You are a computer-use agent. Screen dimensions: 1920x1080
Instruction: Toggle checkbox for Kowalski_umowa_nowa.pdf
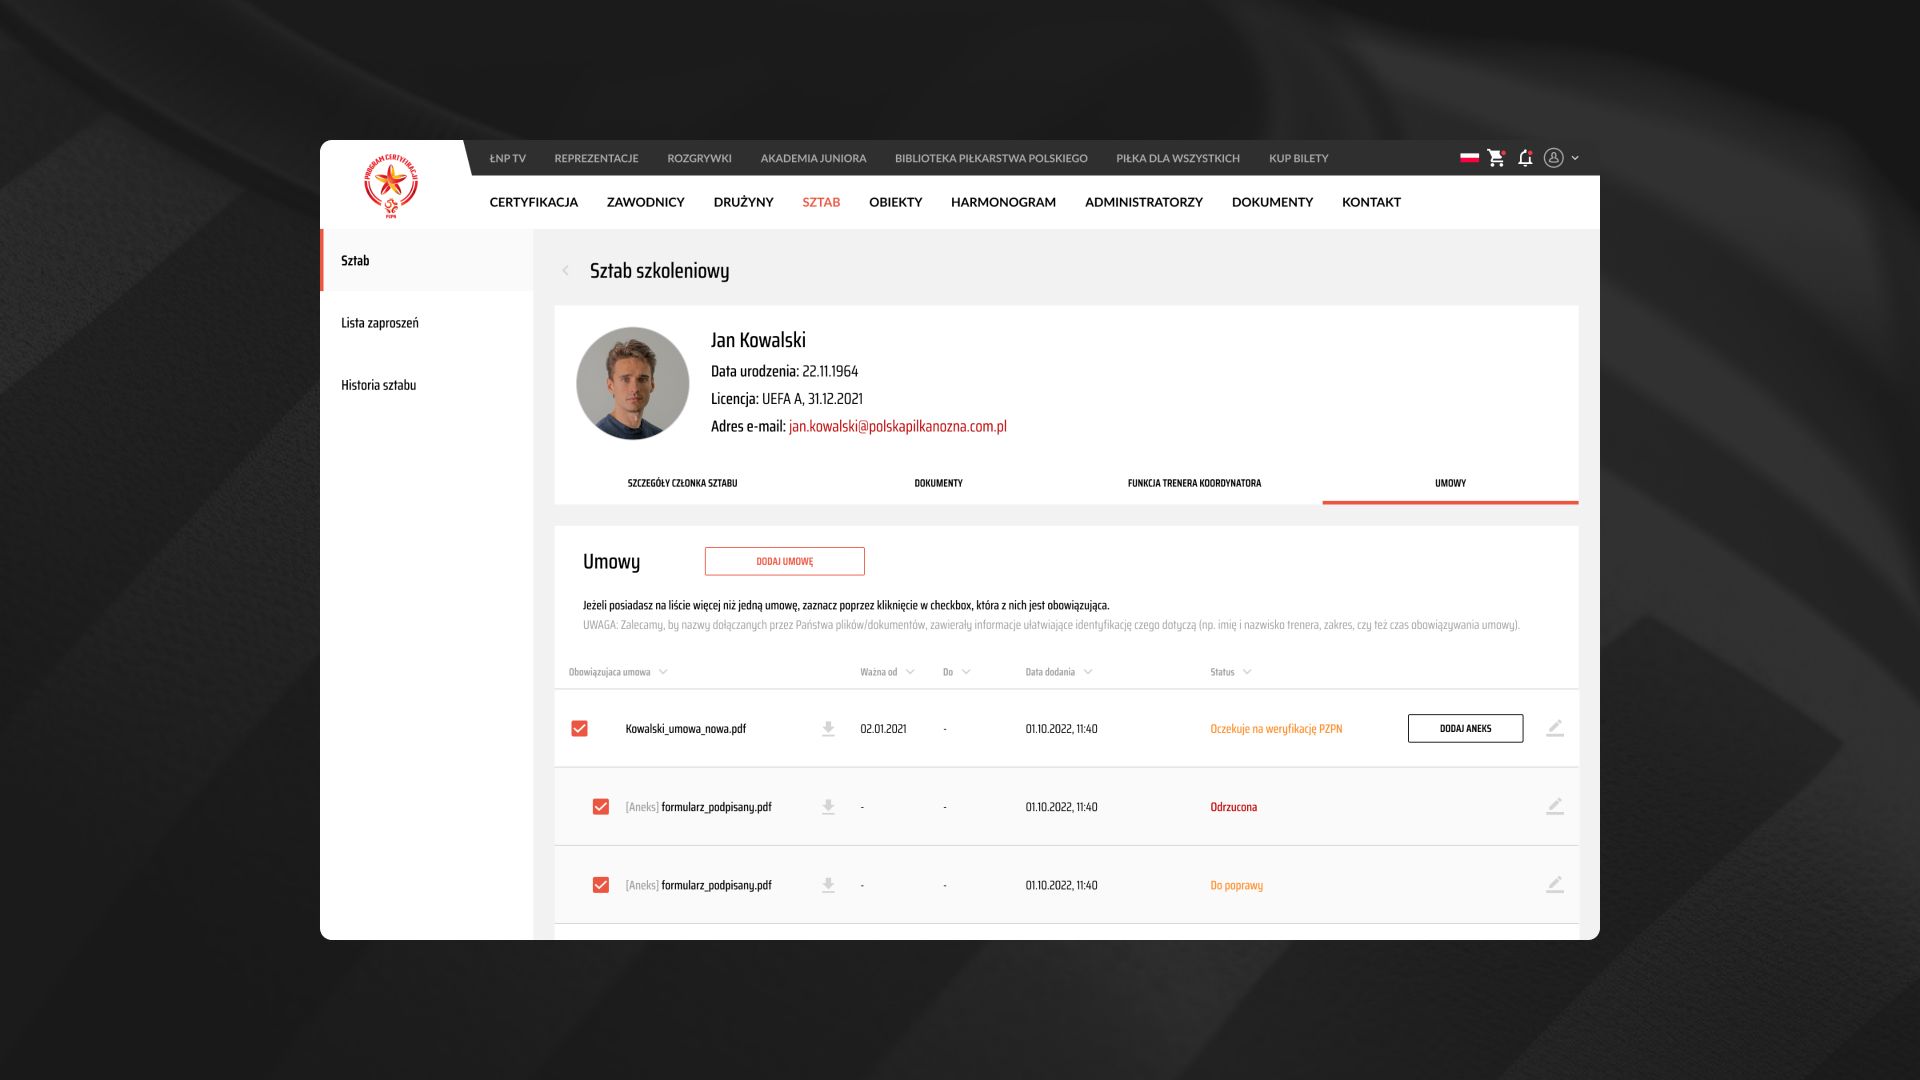[579, 729]
